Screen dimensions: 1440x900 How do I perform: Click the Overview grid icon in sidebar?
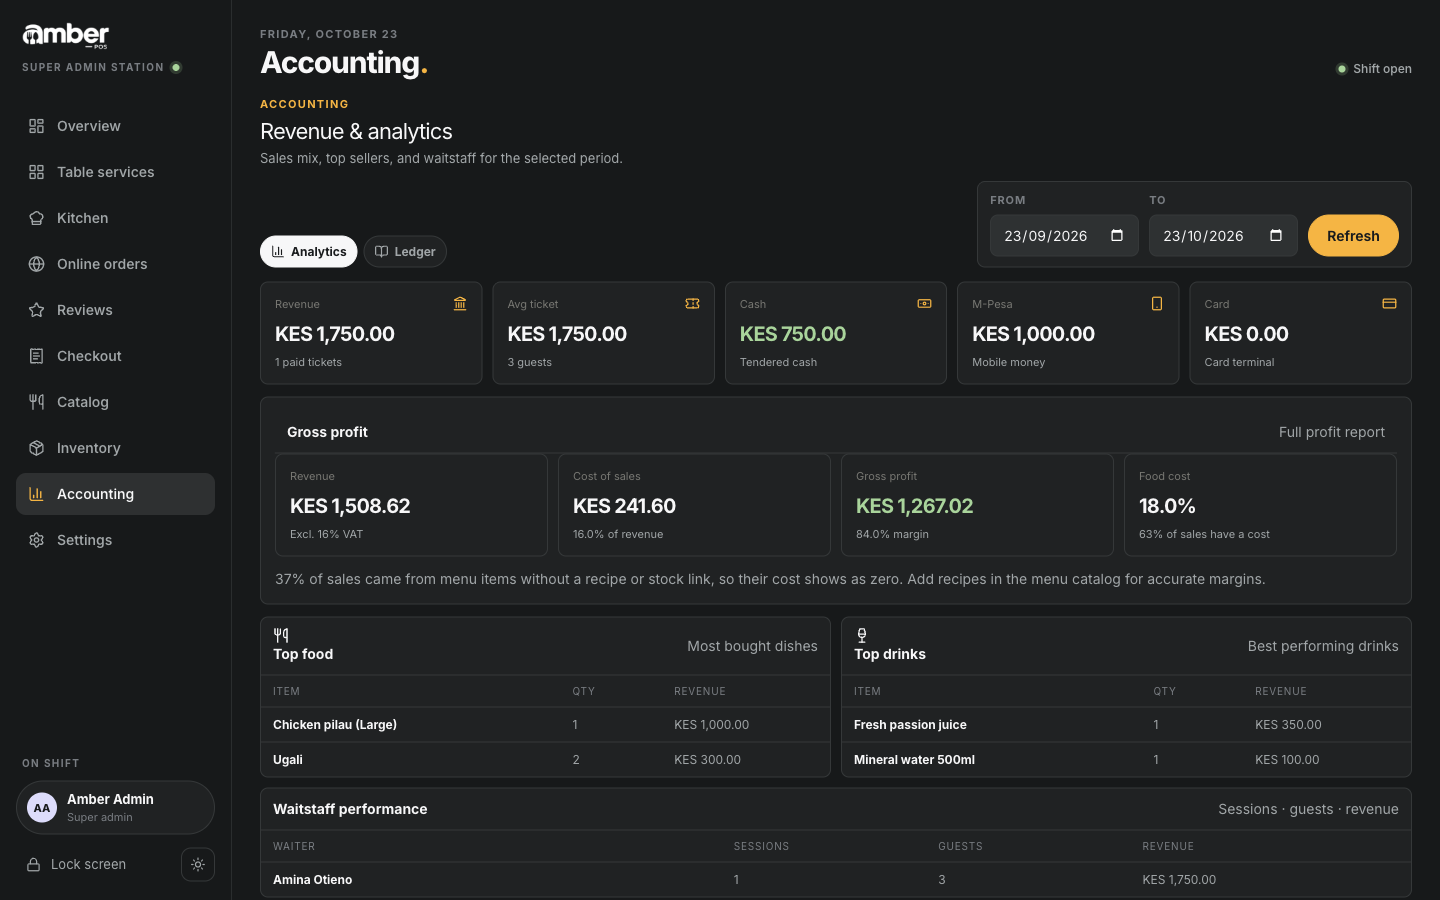coord(37,126)
